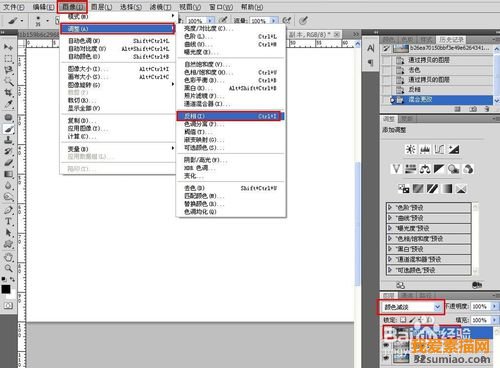This screenshot has height=368, width=500.
Task: Open the layer fill 填充 arrow
Action: pyautogui.click(x=494, y=320)
